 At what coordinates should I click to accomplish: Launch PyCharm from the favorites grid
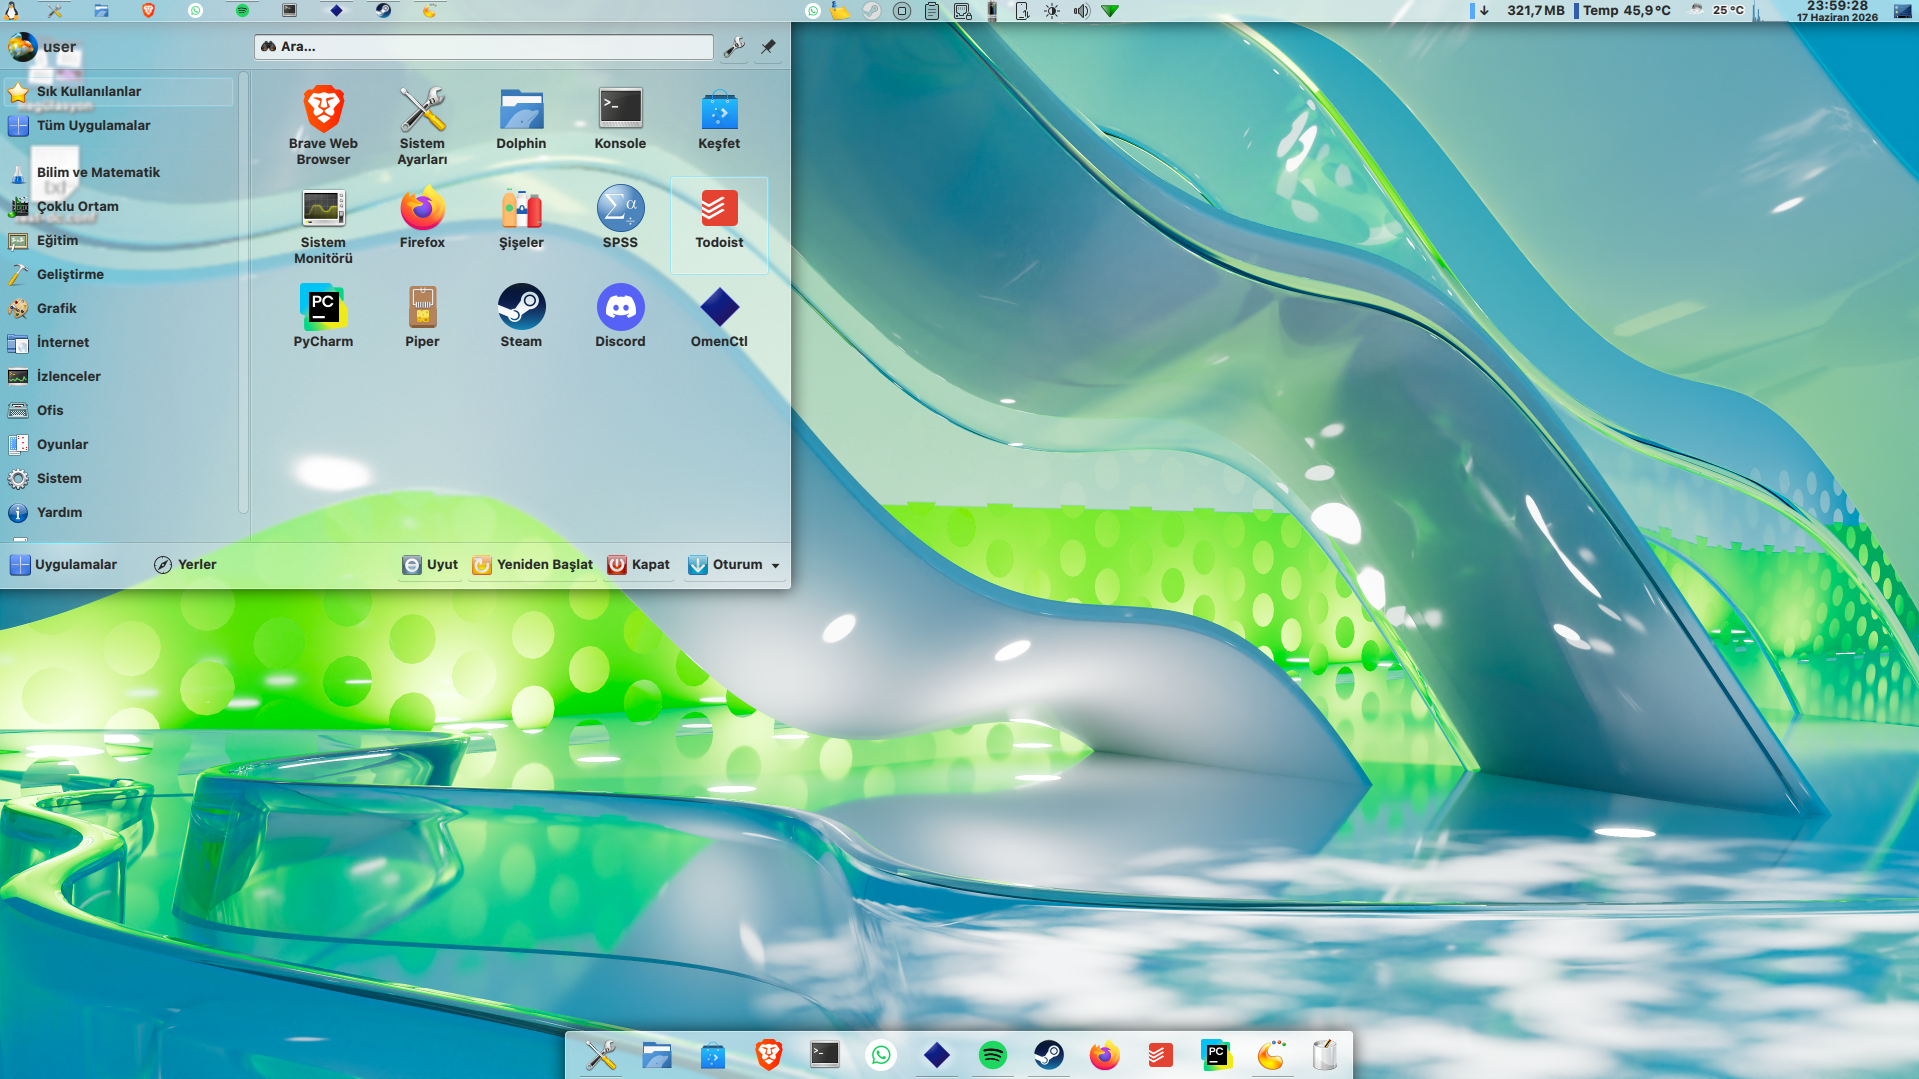pos(323,316)
